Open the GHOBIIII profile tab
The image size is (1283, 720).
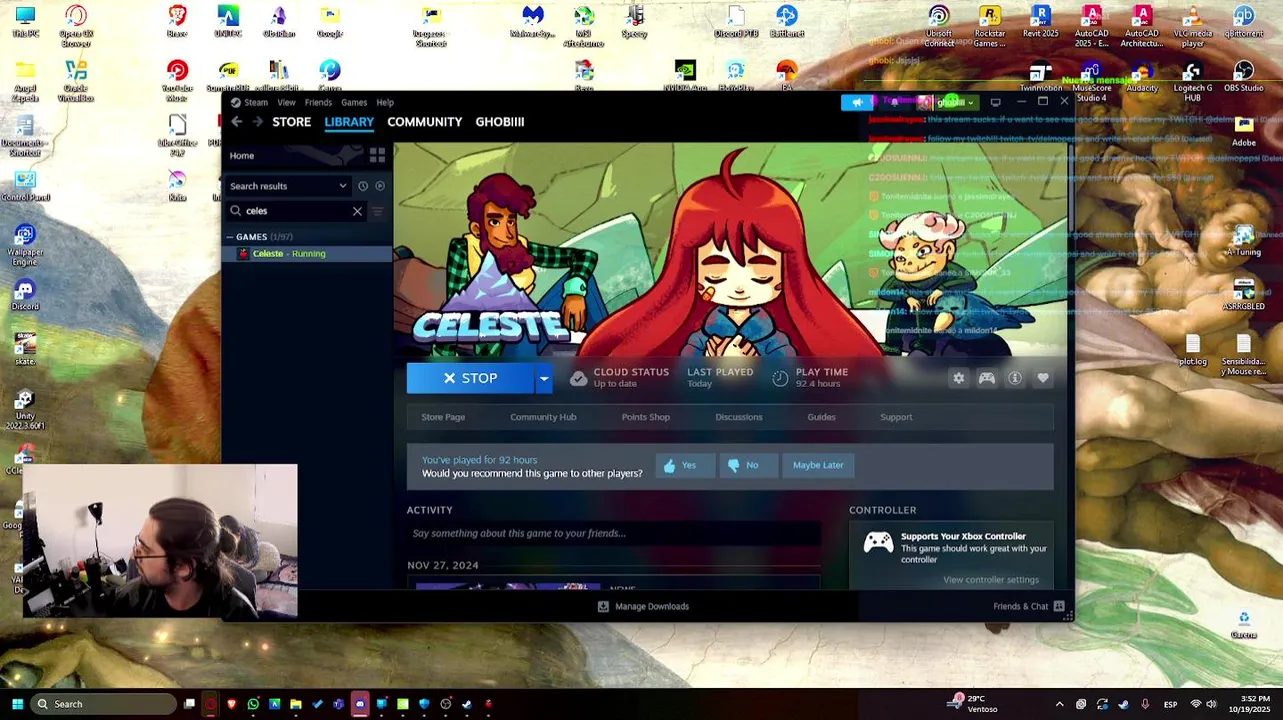(500, 122)
